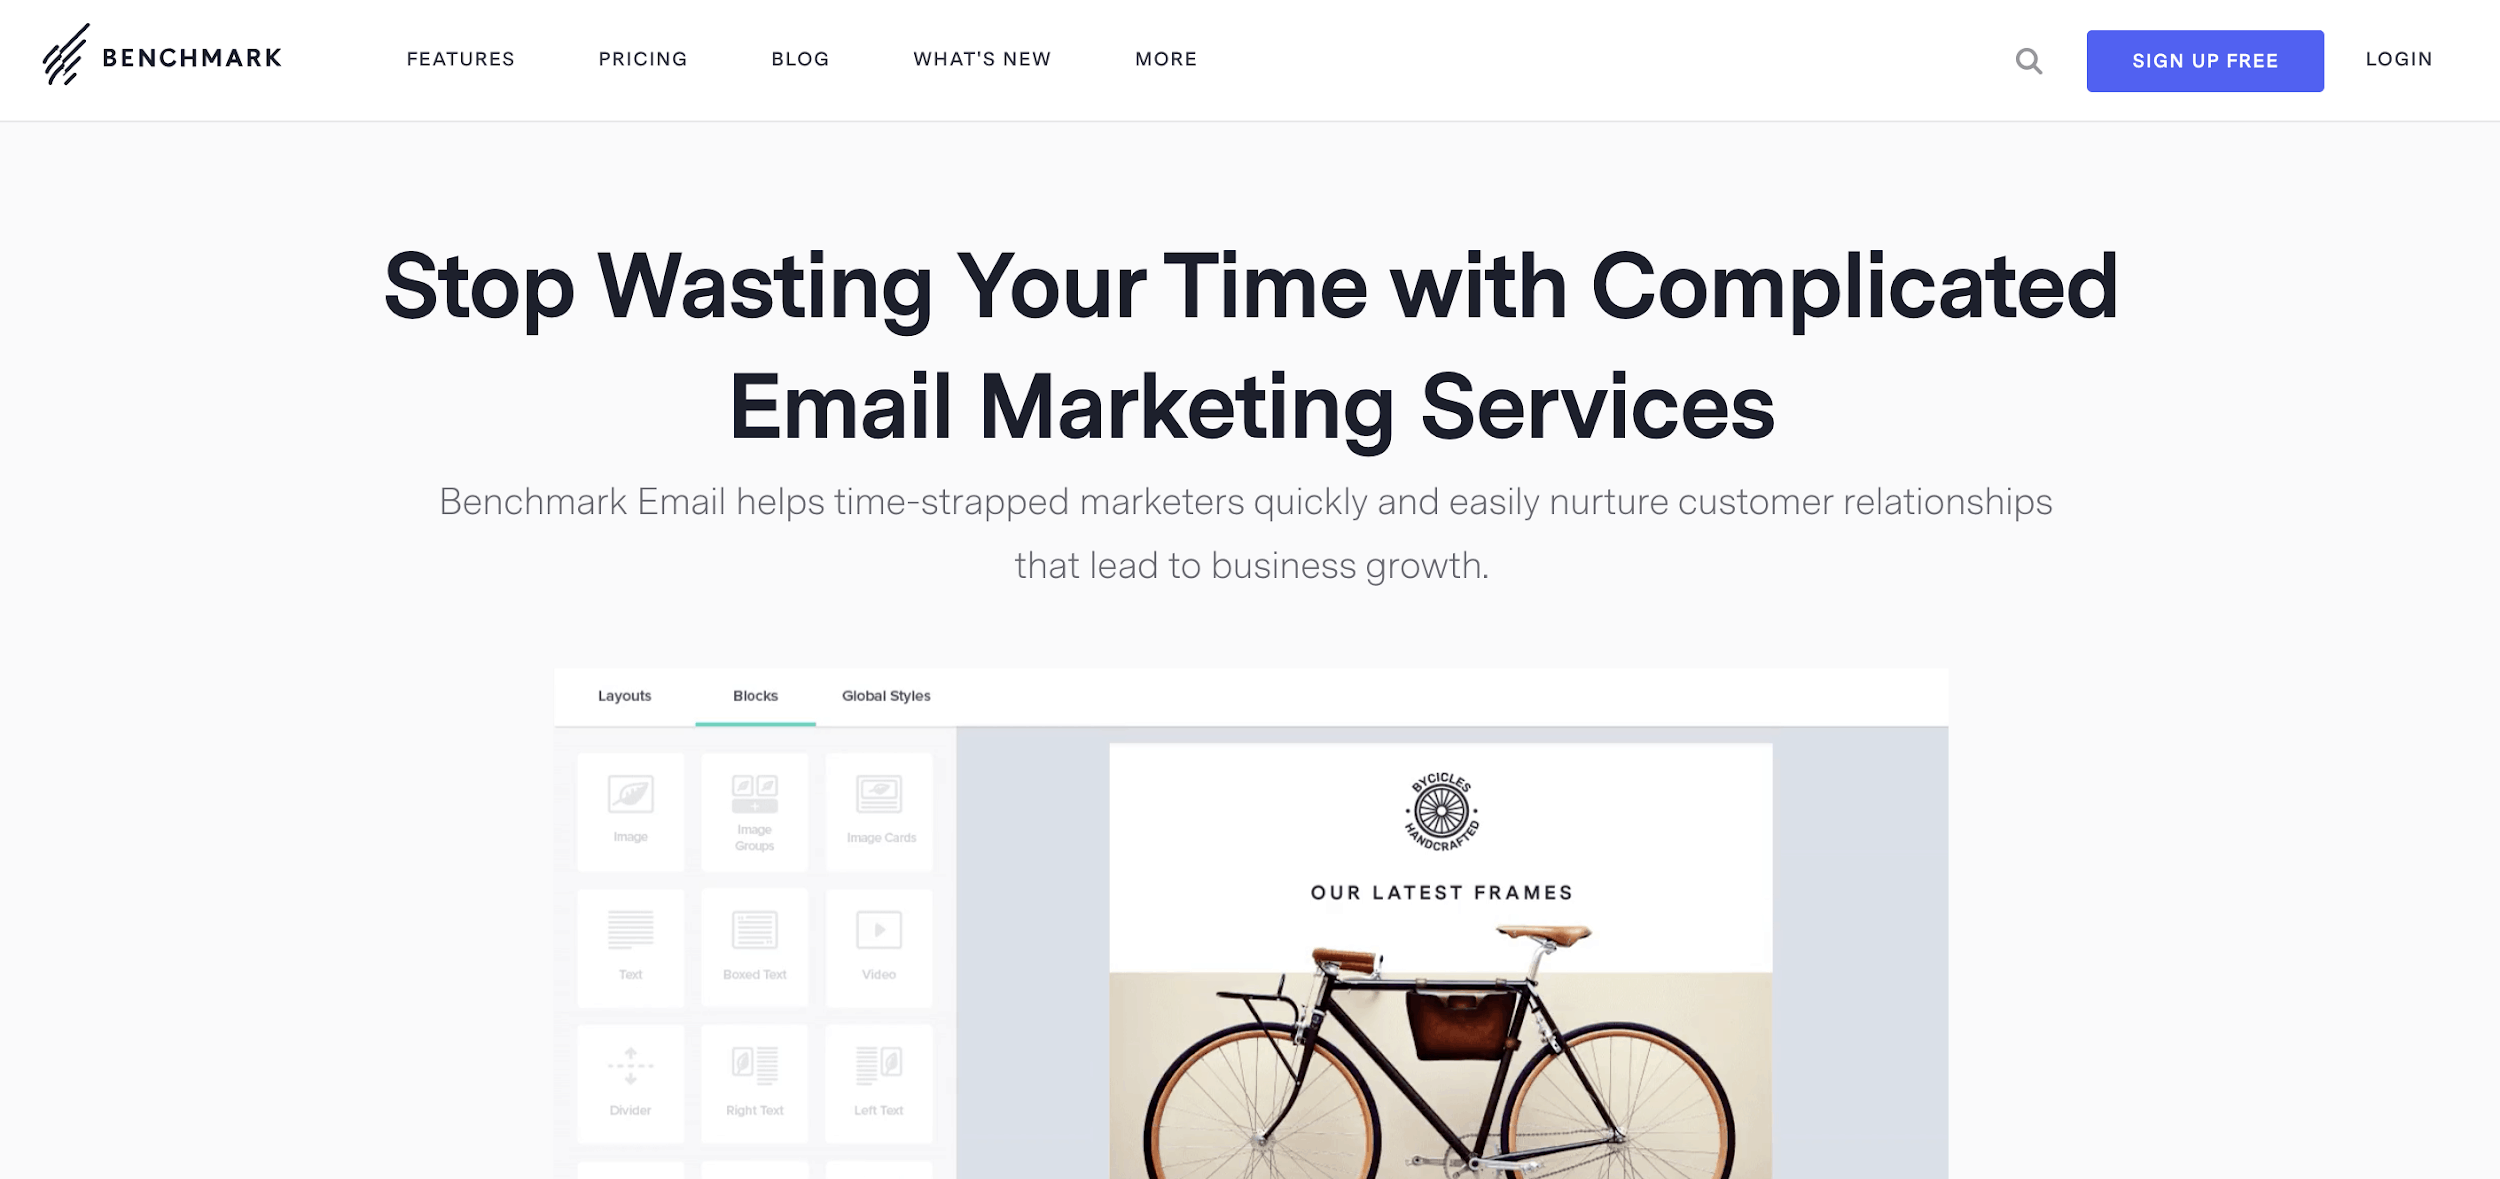Click the SIGN UP FREE button
This screenshot has width=2500, height=1179.
2205,59
